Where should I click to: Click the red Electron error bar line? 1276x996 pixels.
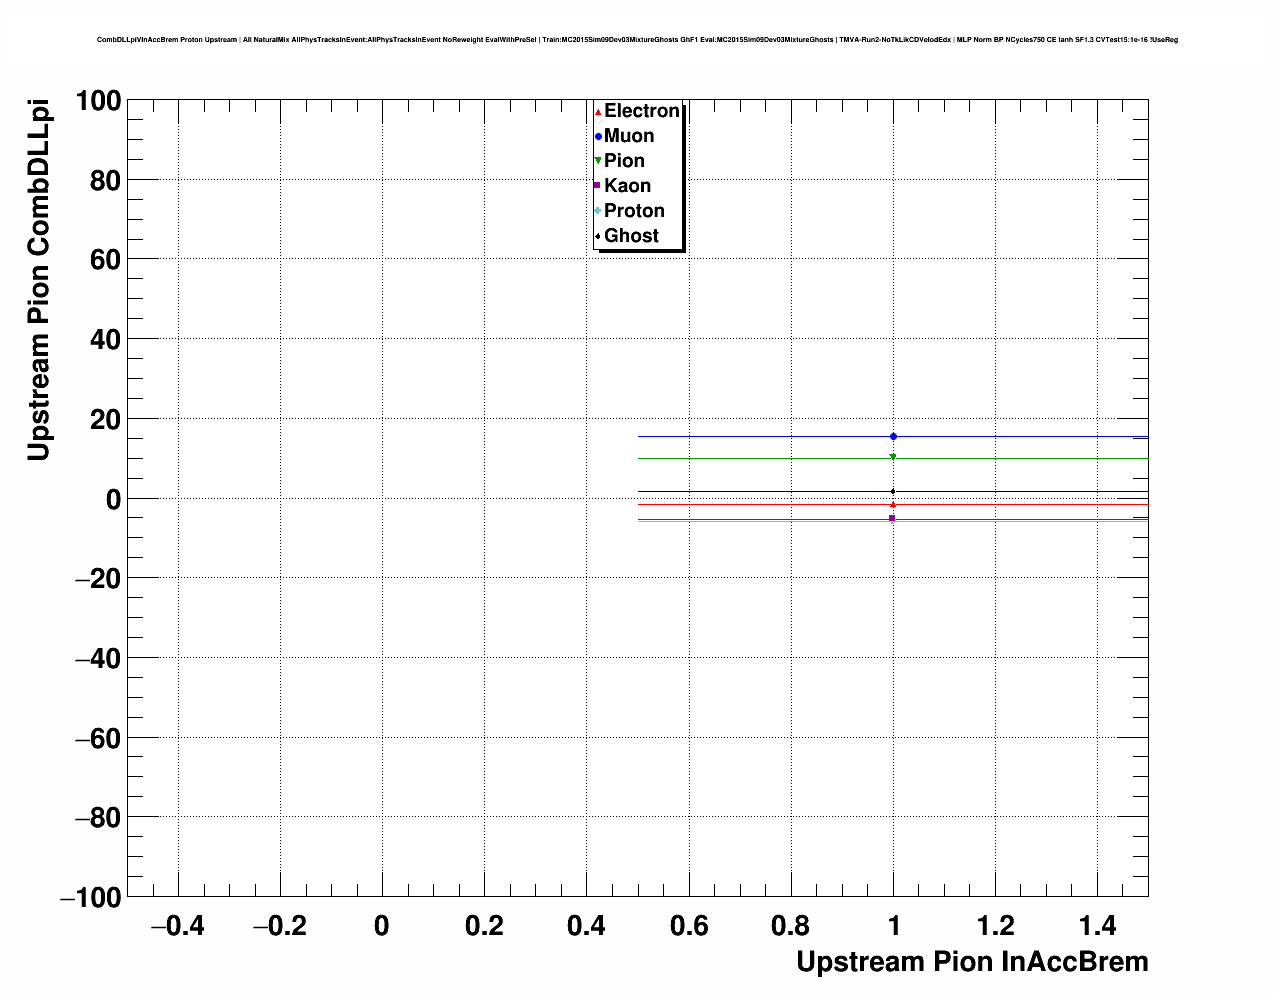pos(893,505)
